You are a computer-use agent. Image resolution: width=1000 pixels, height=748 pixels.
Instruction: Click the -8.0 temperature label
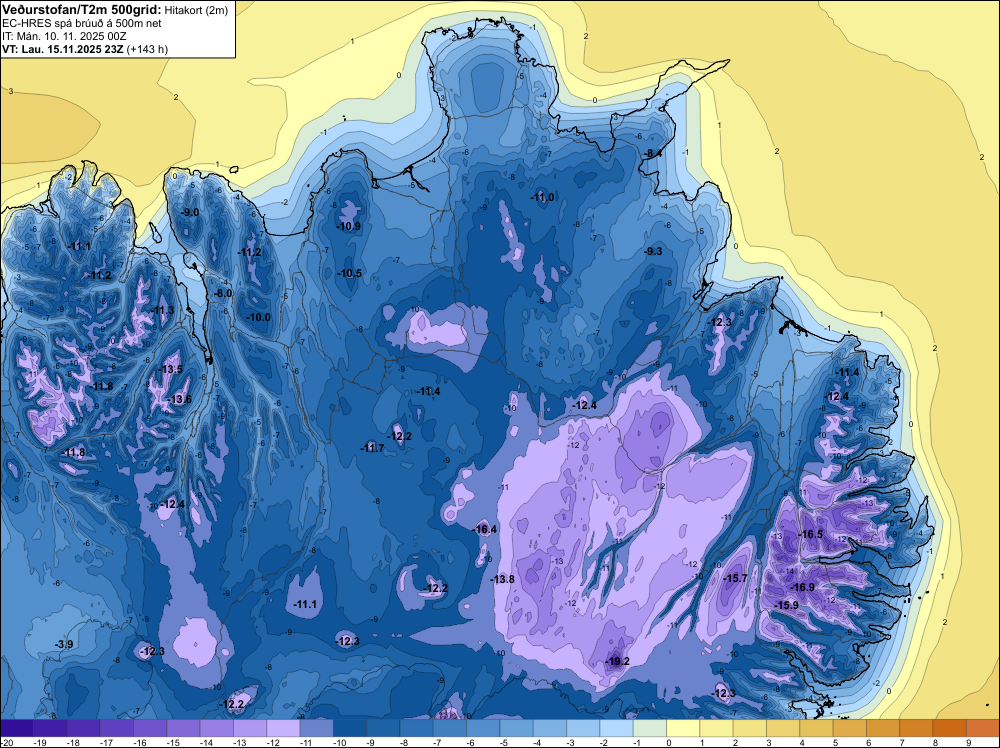point(224,293)
